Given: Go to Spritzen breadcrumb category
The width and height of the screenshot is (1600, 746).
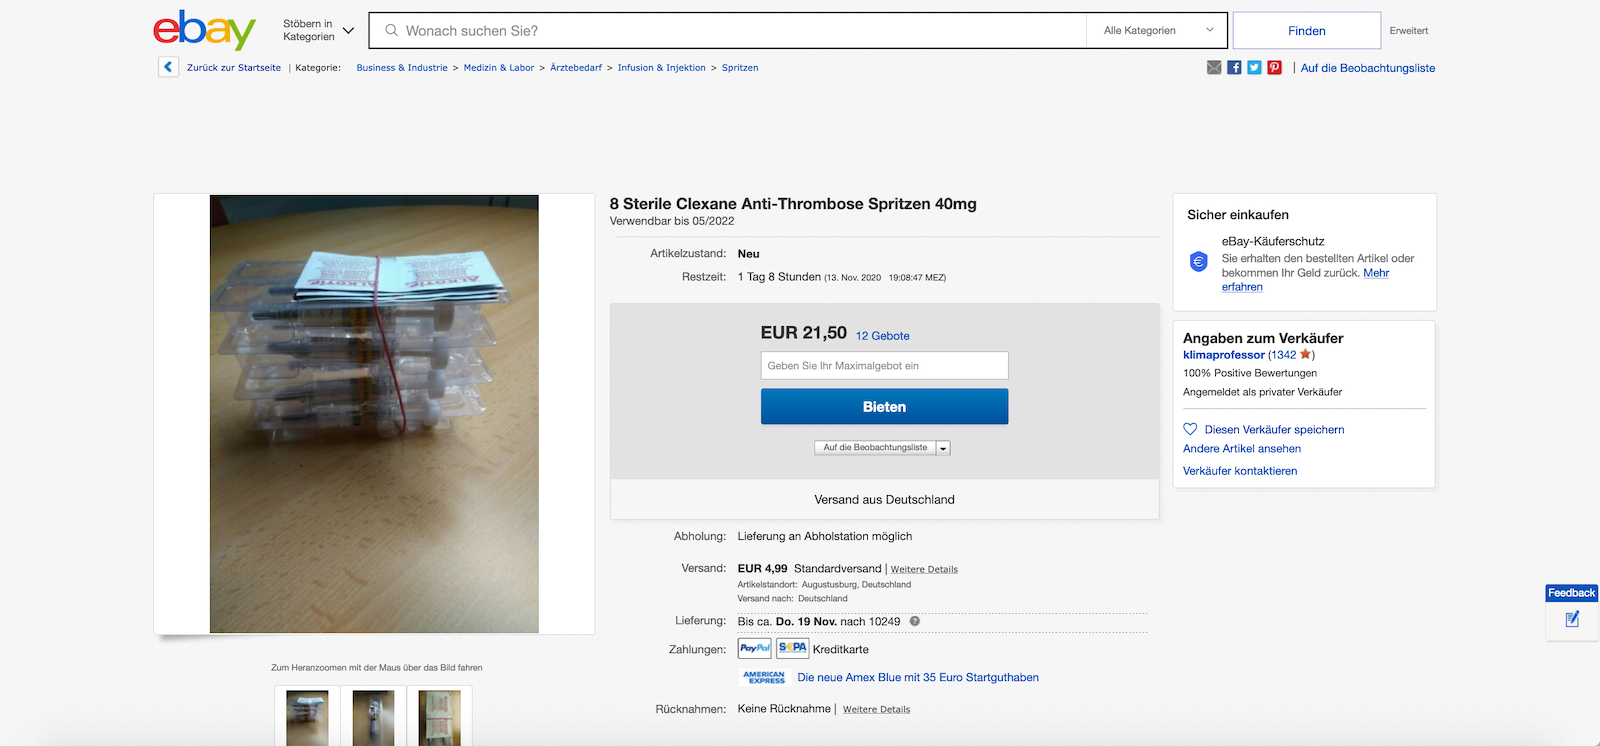Looking at the screenshot, I should [740, 68].
